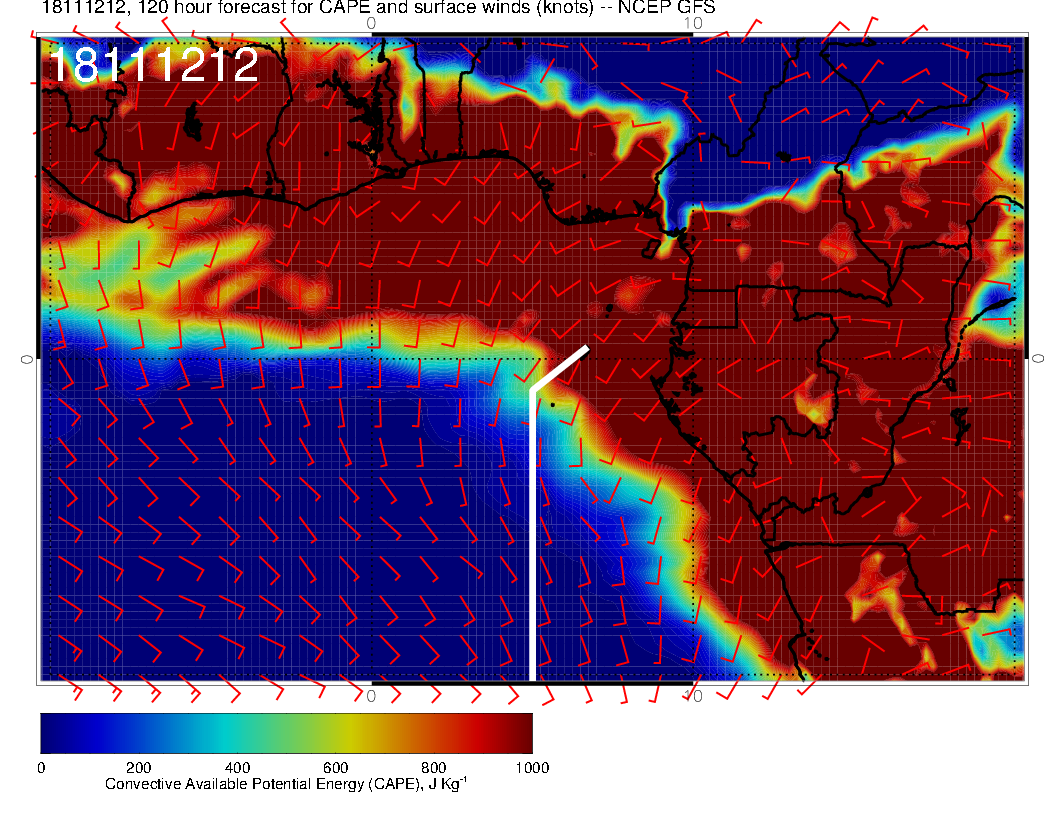Select the 200 tick label under the colorbar
The height and width of the screenshot is (816, 1056).
(x=138, y=768)
